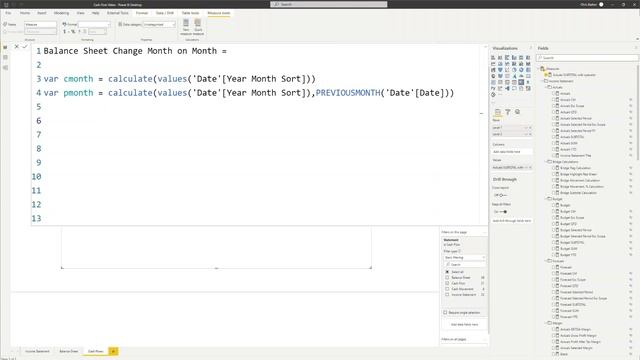This screenshot has width=640, height=360.
Task: Click the percent format icon in ribbon
Action: tap(73, 31)
